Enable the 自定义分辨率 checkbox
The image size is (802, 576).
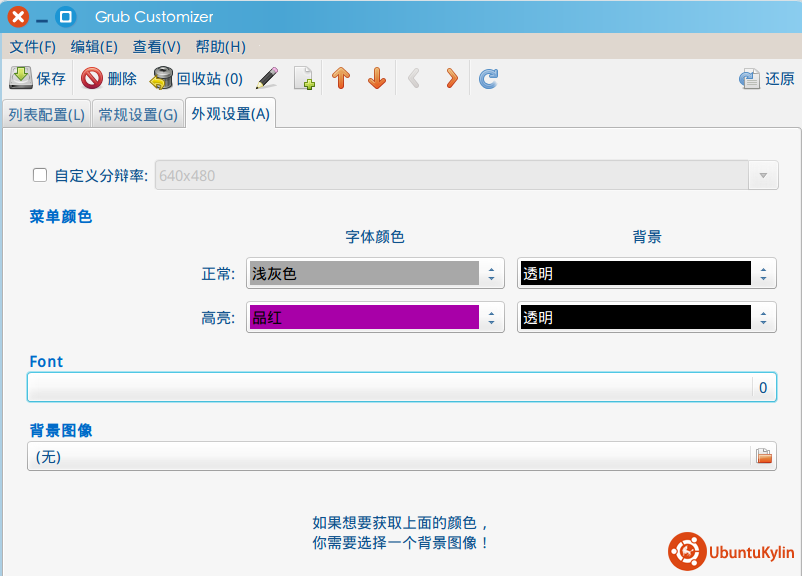click(40, 175)
